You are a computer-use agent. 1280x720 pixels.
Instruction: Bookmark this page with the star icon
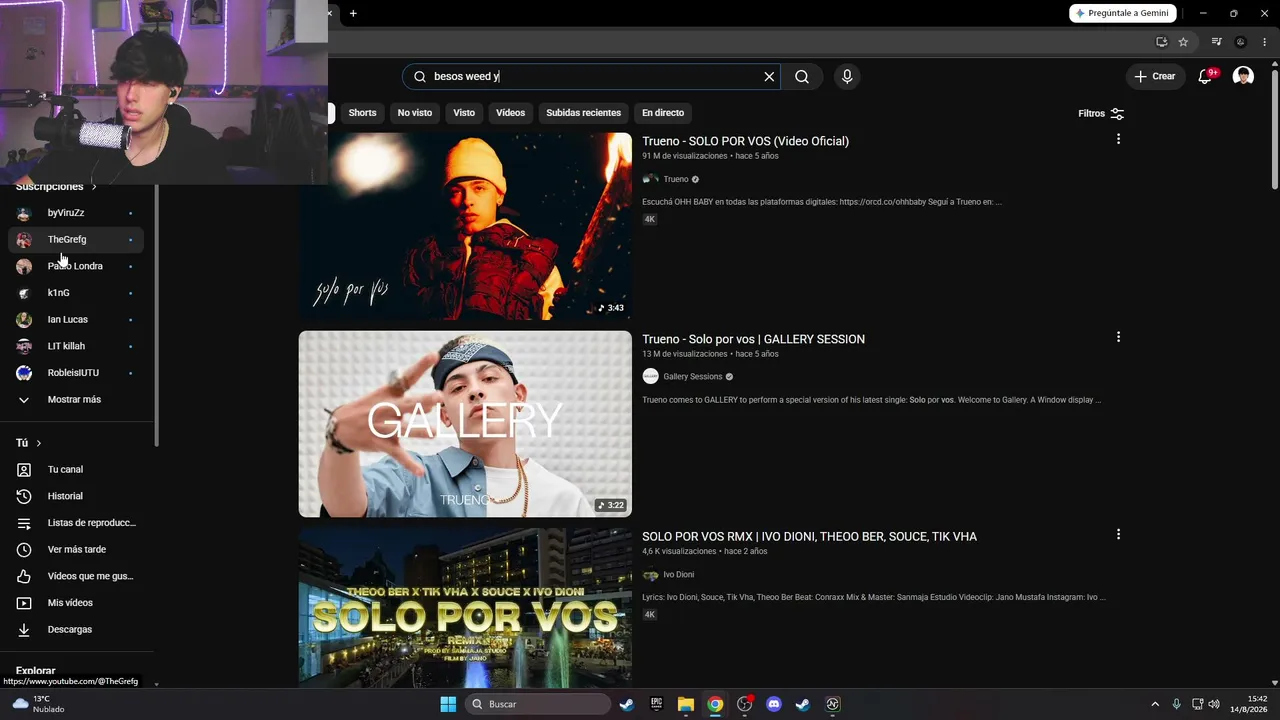[x=1183, y=42]
